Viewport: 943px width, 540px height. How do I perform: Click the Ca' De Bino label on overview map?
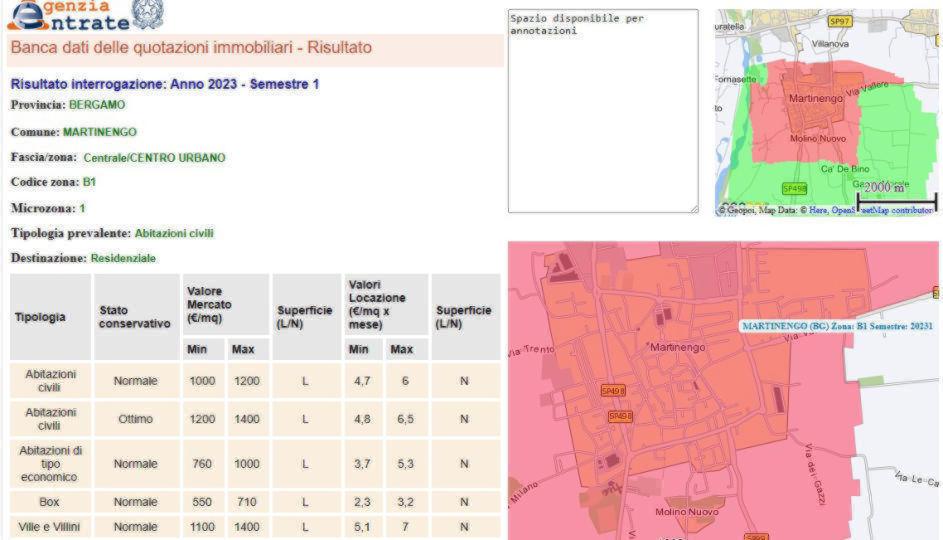coord(845,169)
